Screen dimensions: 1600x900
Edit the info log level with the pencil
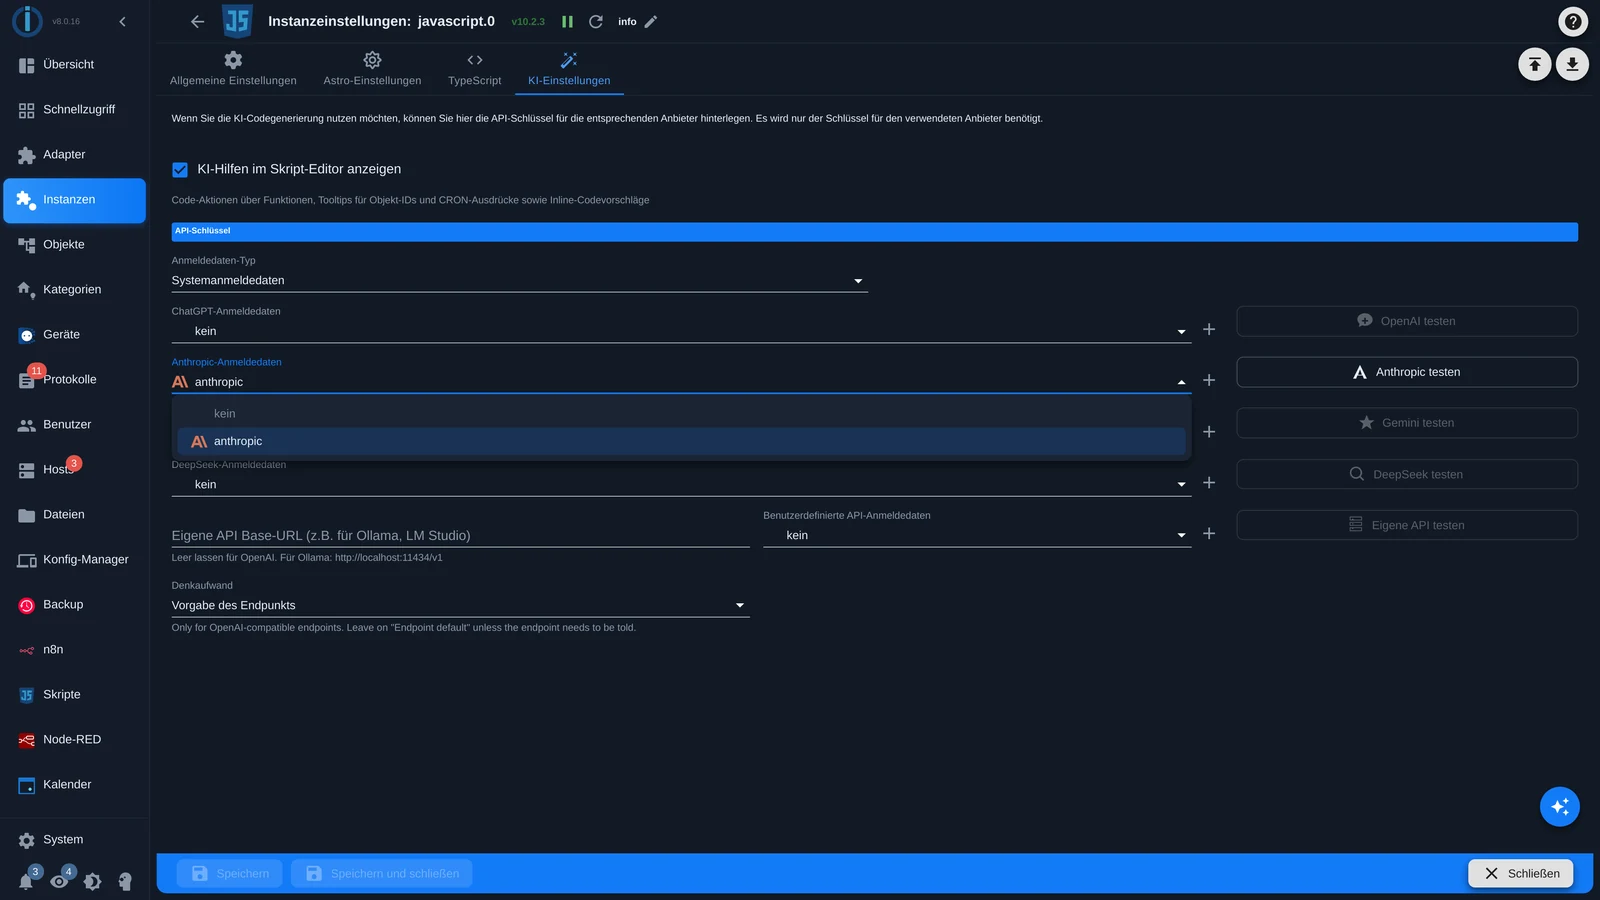pos(651,21)
